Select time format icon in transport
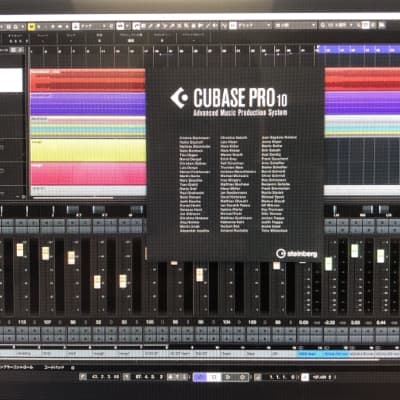Viewport: 400px width, 400px height. pos(257,377)
